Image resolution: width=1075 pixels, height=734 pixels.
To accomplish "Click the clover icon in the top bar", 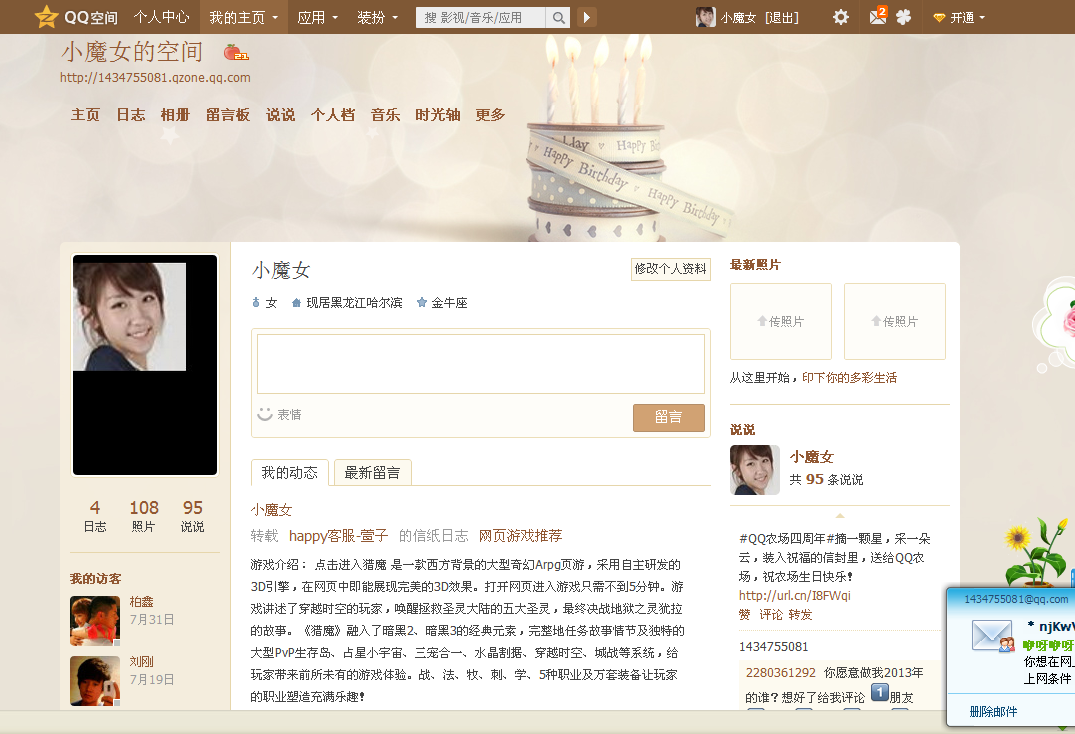I will pyautogui.click(x=904, y=17).
